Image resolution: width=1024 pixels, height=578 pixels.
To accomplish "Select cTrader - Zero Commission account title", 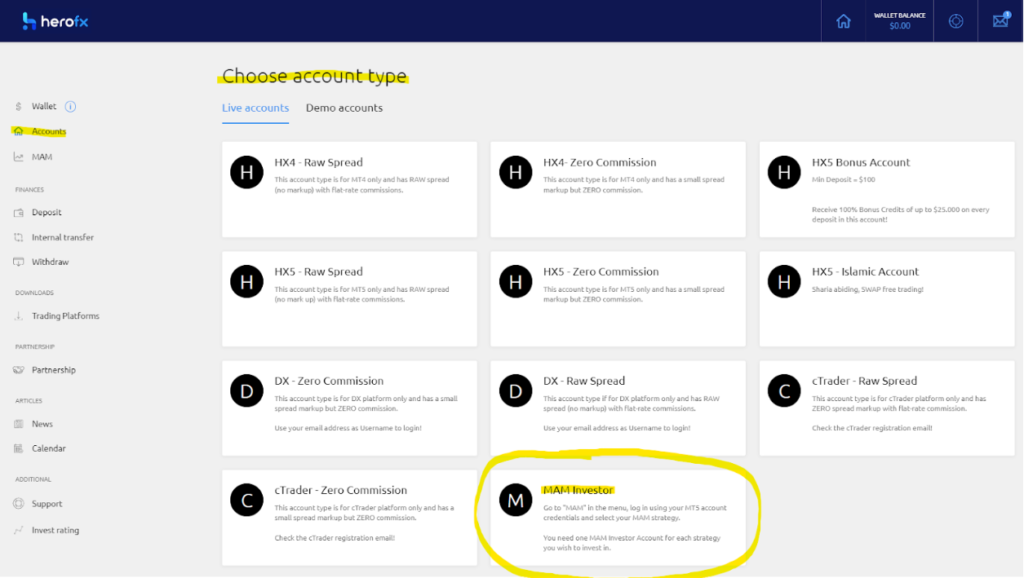I will point(340,490).
